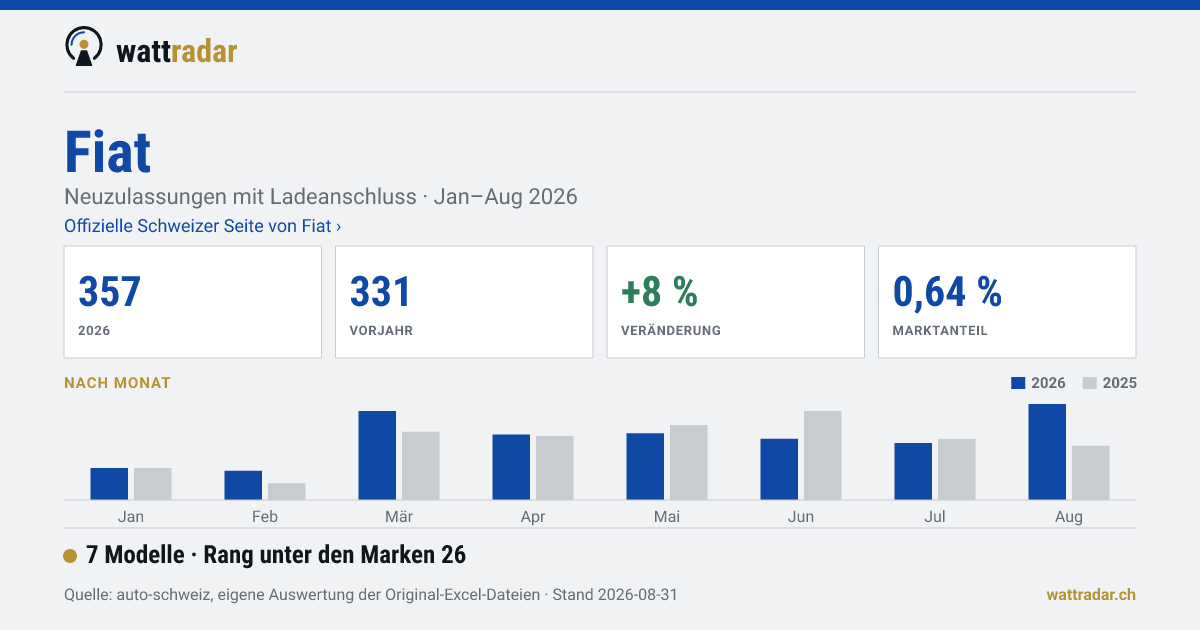Open the Offizielle Schweizer Seite von Fiat link
The image size is (1200, 630).
coord(202,226)
